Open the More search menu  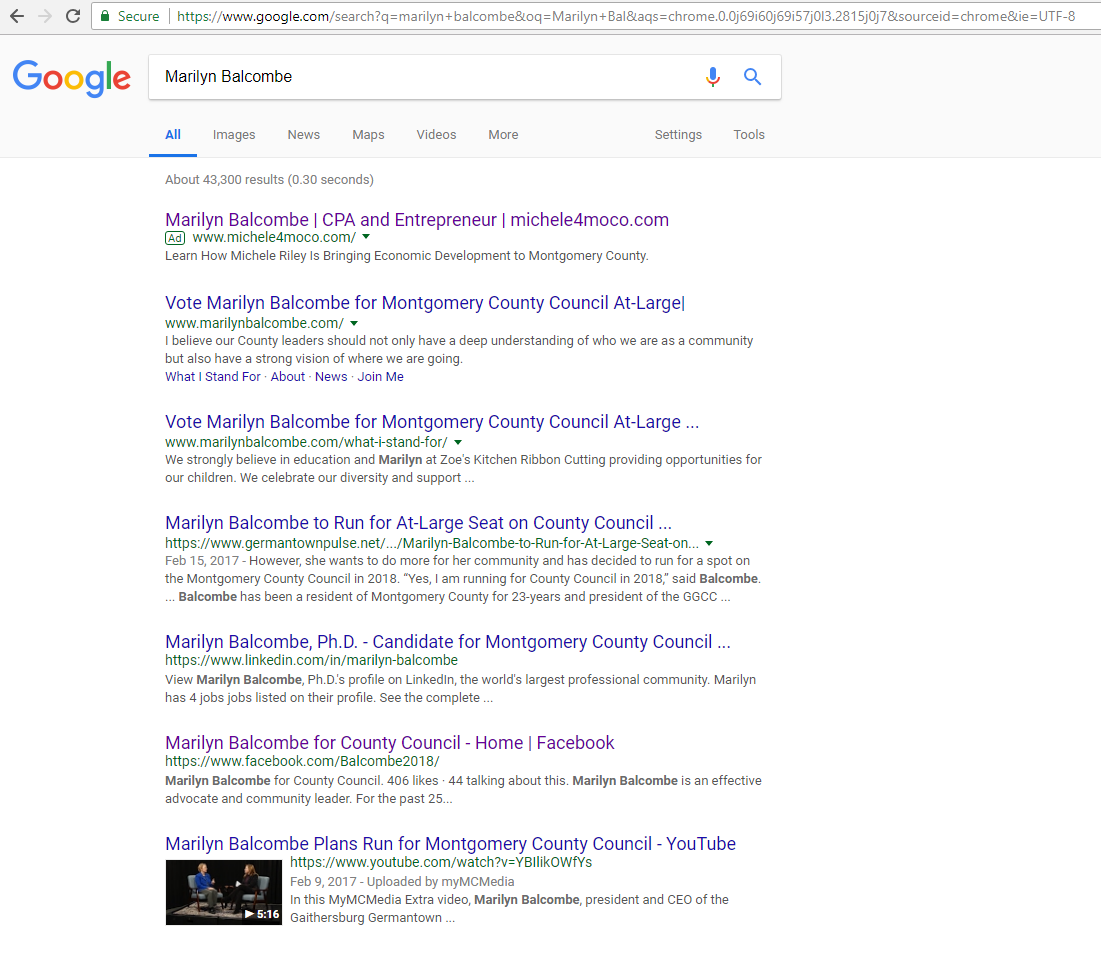(x=503, y=135)
